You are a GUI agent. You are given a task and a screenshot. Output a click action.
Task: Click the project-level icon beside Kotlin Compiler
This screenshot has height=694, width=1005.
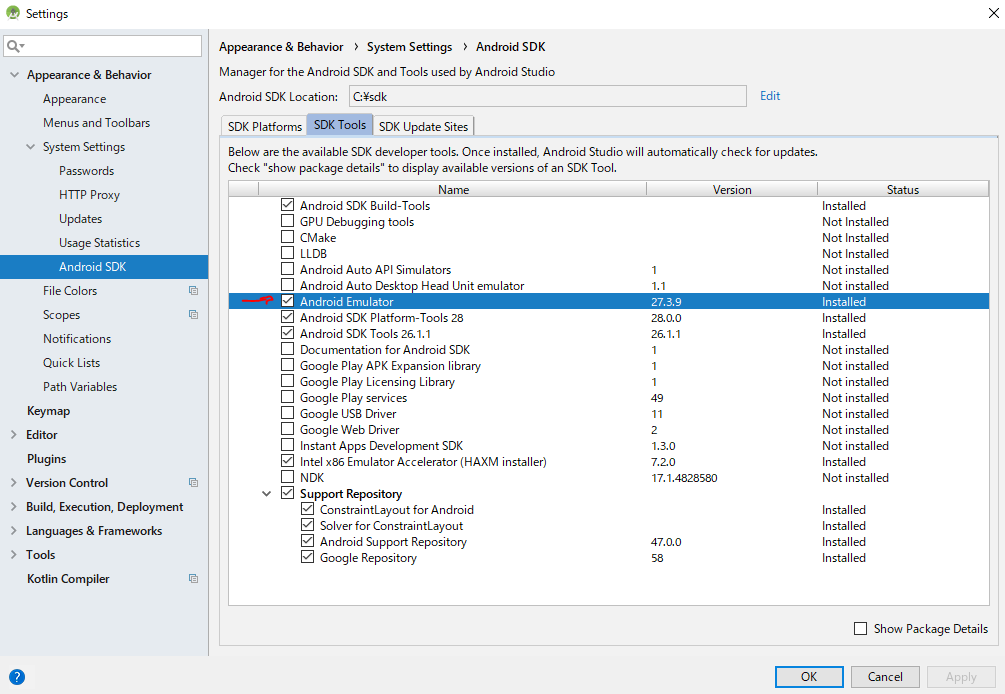(x=193, y=579)
